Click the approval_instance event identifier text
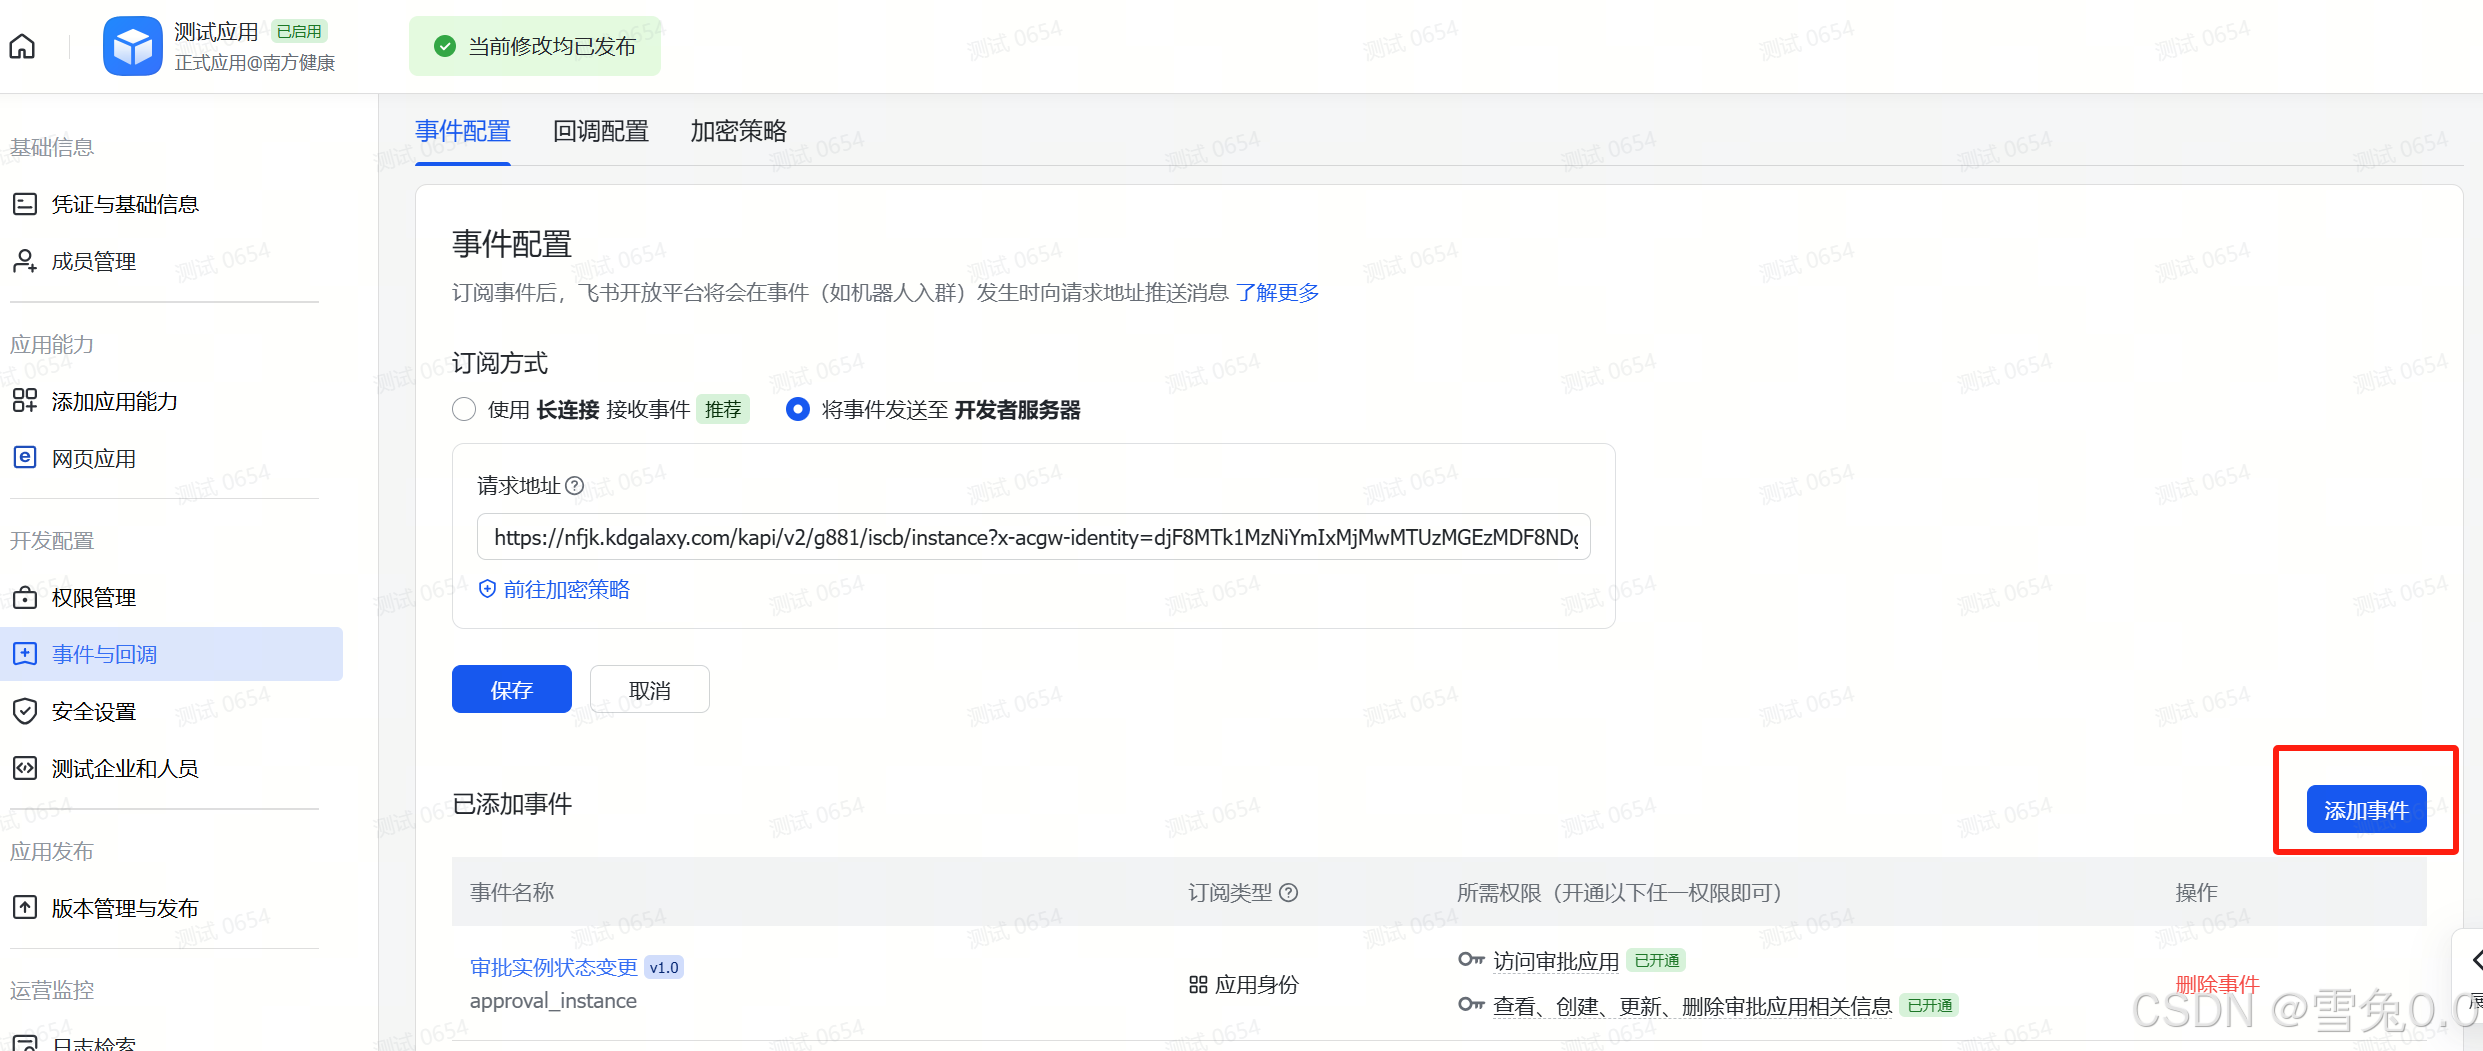 (x=553, y=1001)
